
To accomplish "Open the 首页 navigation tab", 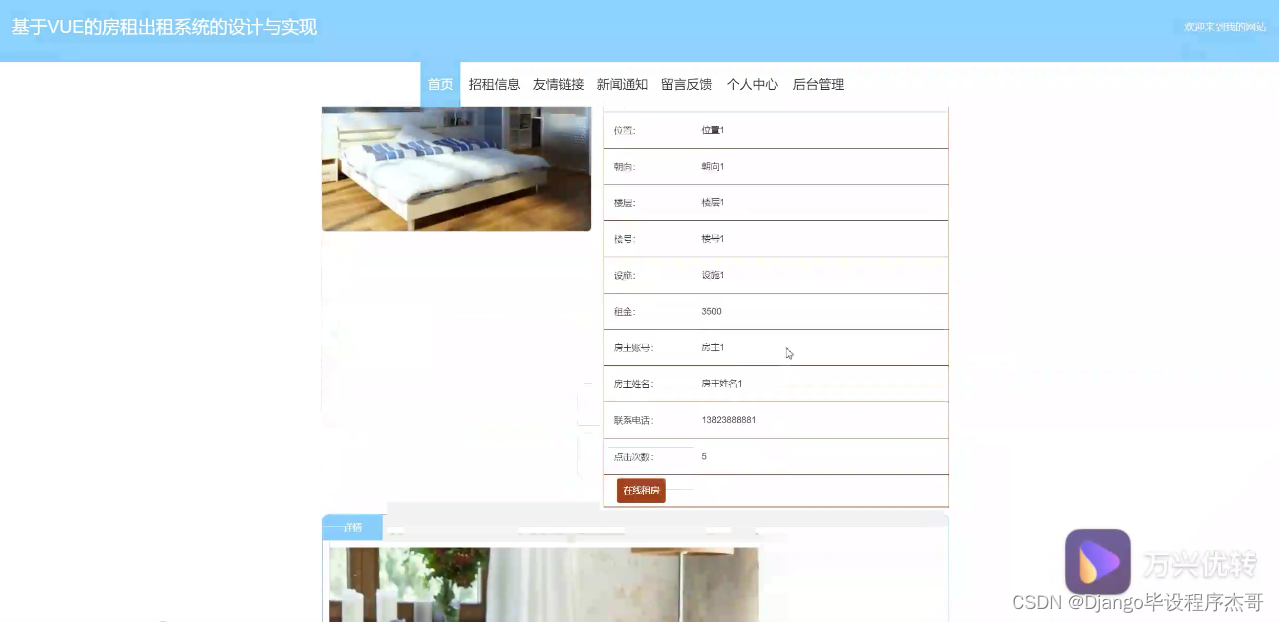I will 440,84.
